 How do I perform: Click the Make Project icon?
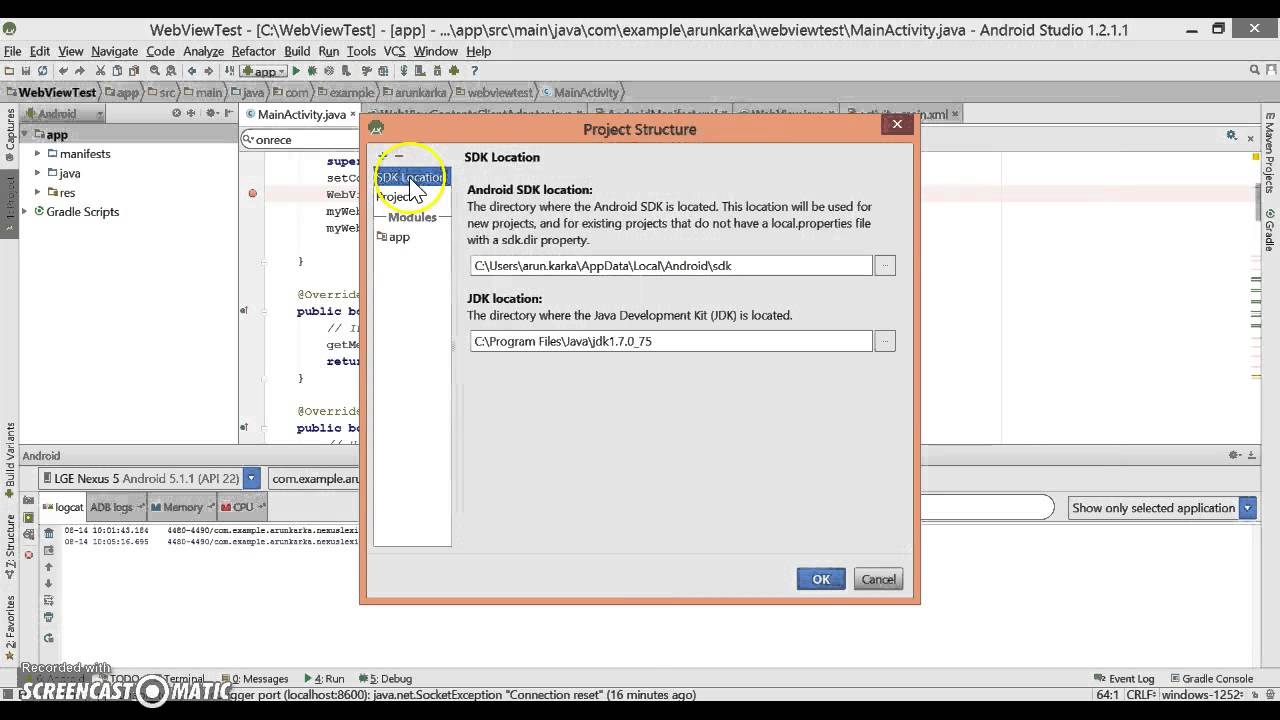click(229, 71)
